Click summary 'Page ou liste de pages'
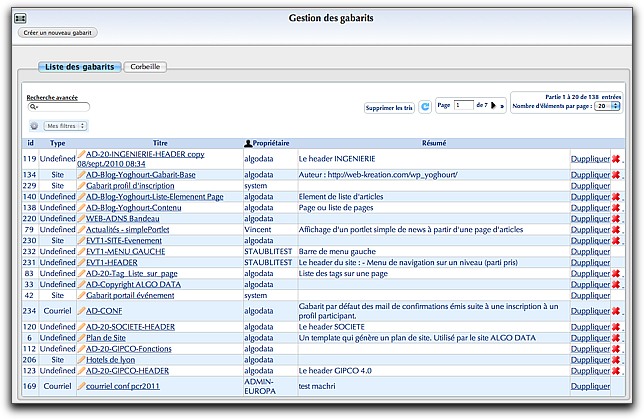644x419 pixels. 336,207
